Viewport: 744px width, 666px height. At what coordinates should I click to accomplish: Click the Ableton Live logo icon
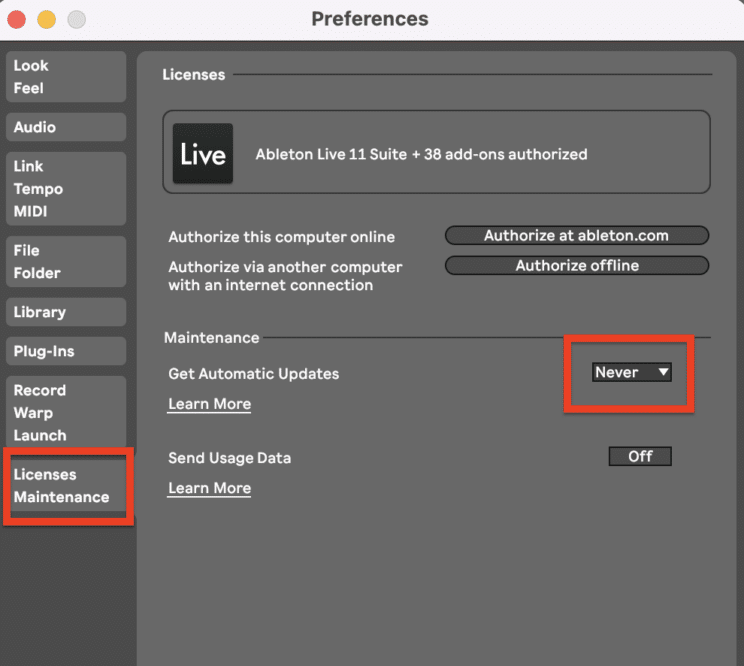tap(203, 153)
